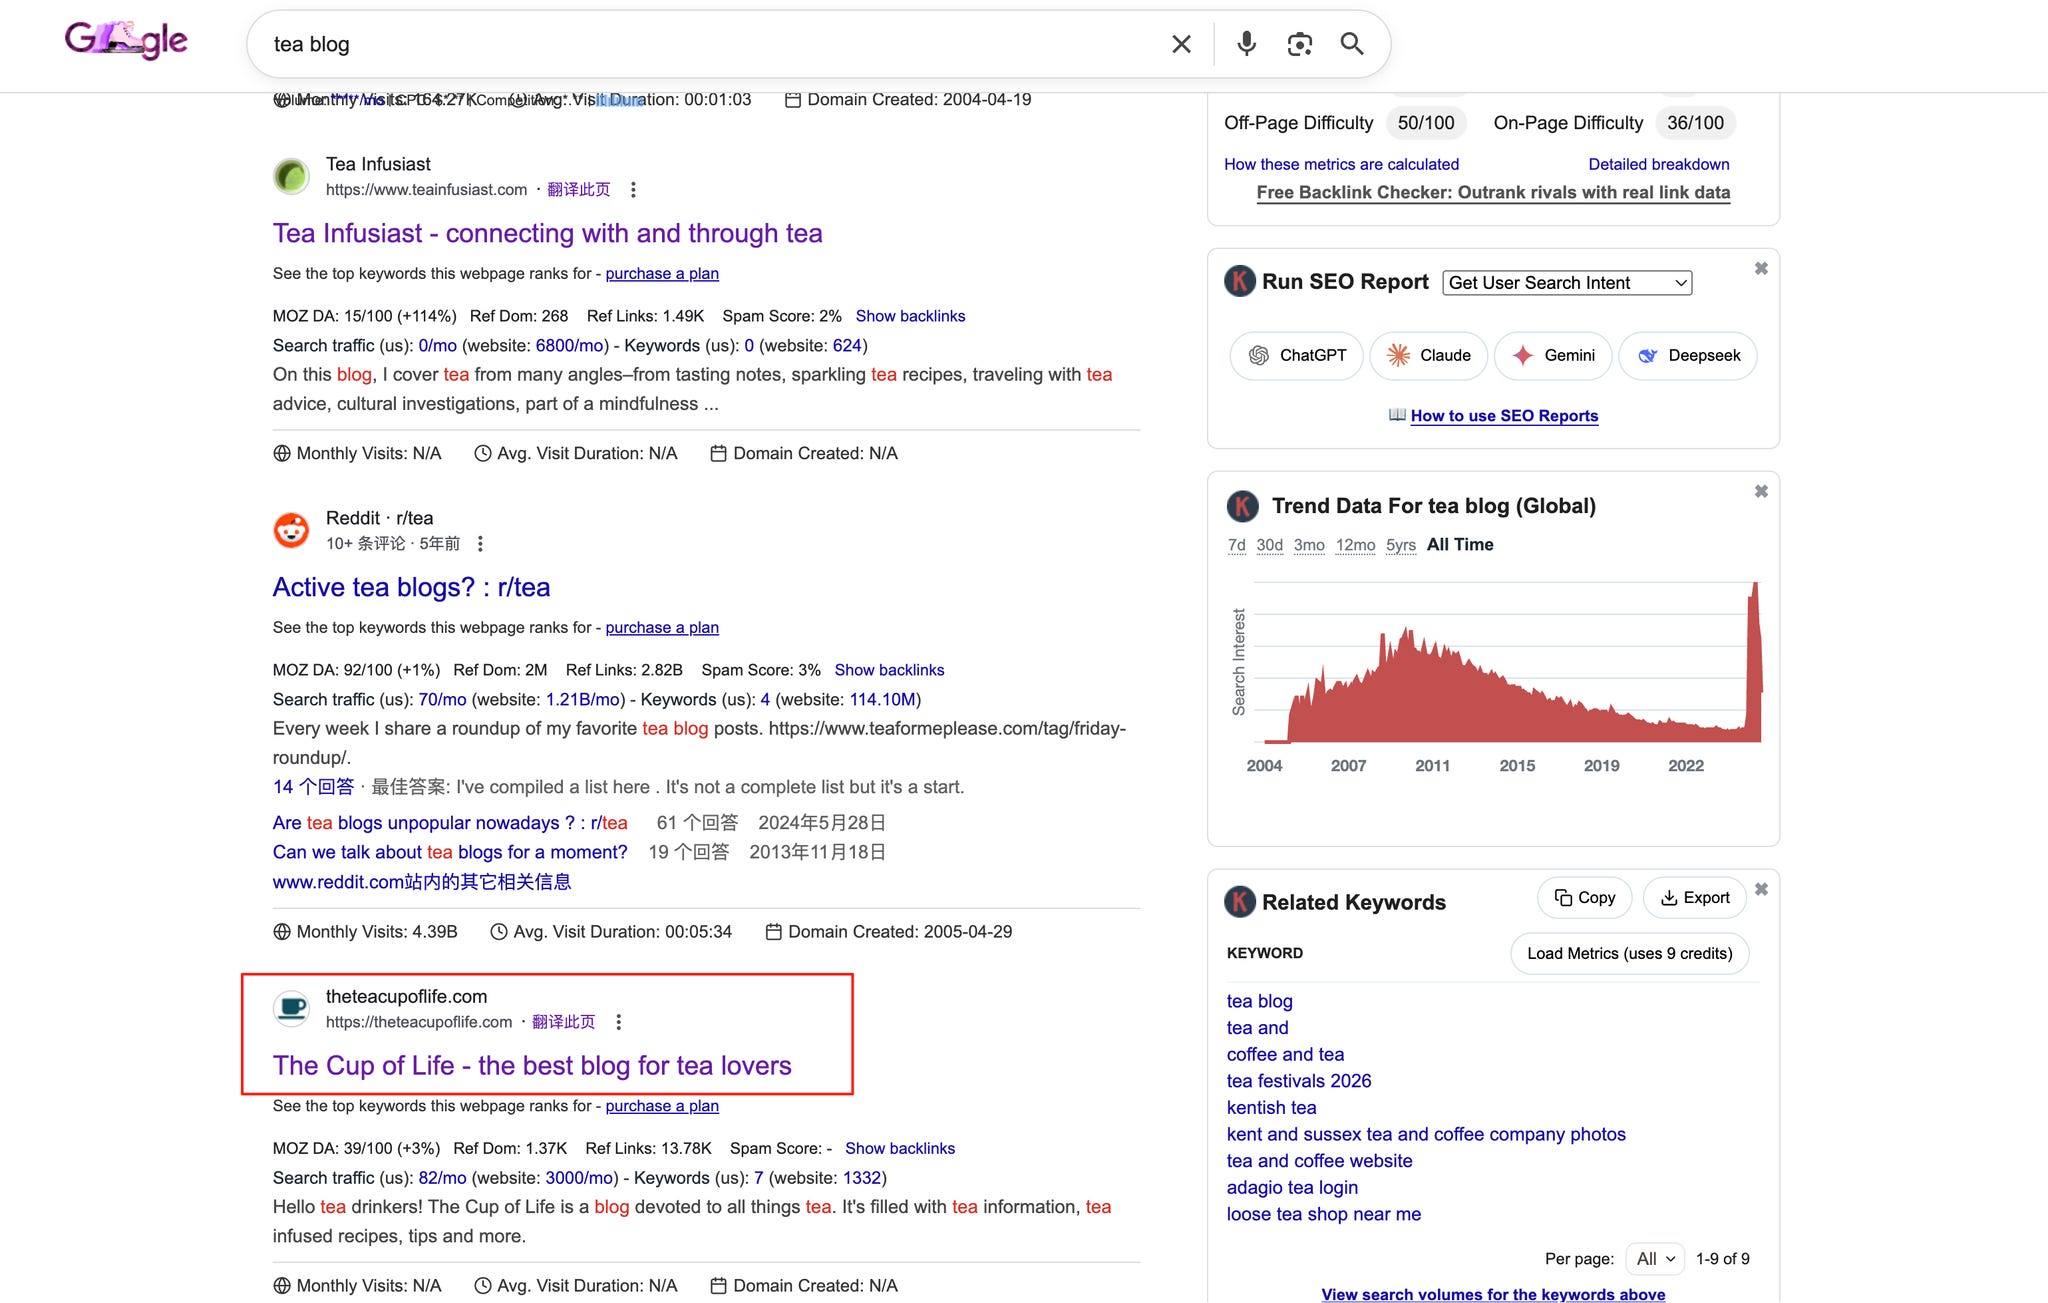The image size is (2048, 1303).
Task: Open the 'Active tea blogs? : r/tea' result
Action: pyautogui.click(x=411, y=587)
